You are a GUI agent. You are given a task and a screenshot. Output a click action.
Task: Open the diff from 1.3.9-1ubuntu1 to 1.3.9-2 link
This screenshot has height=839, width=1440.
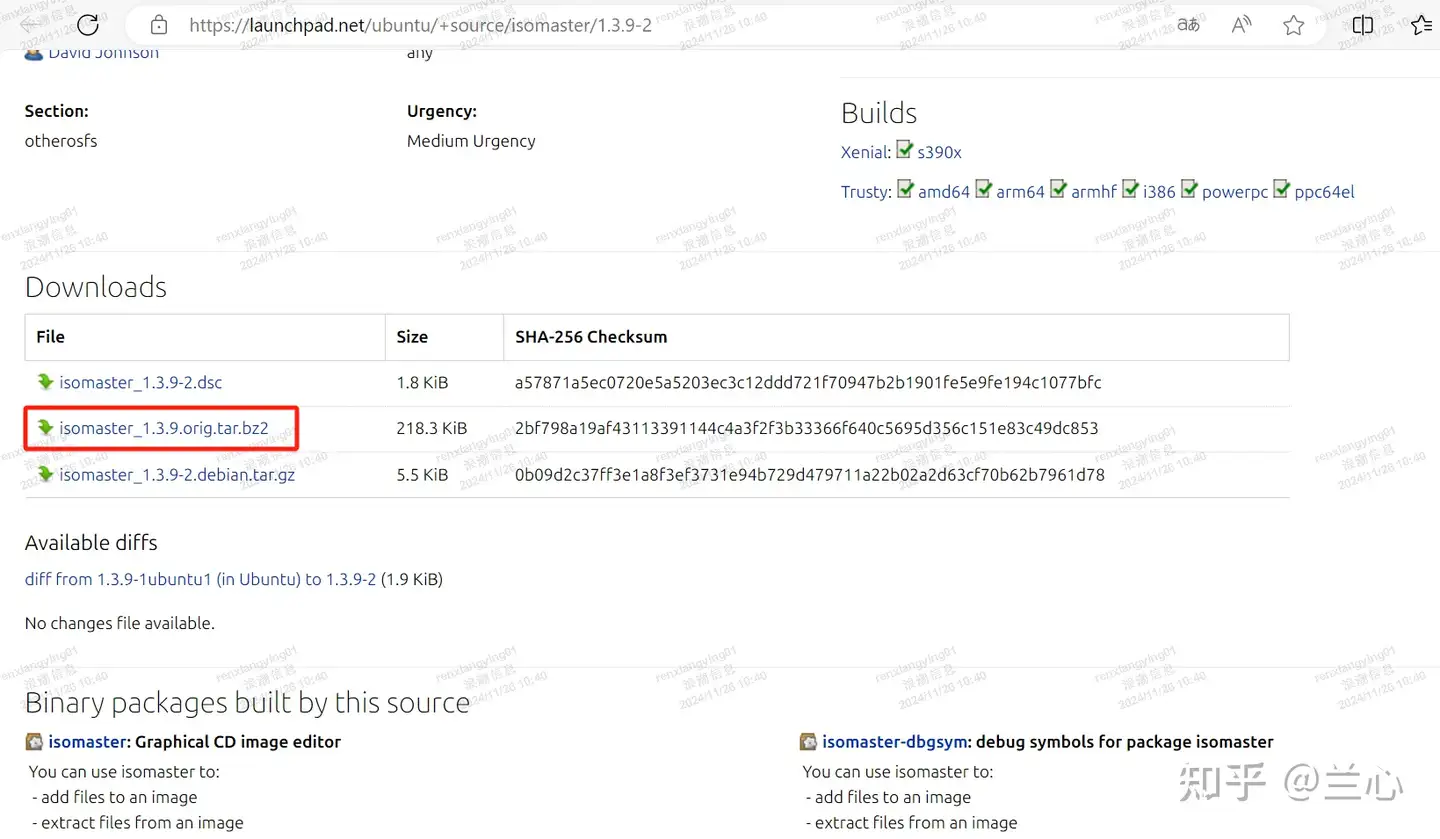click(200, 579)
